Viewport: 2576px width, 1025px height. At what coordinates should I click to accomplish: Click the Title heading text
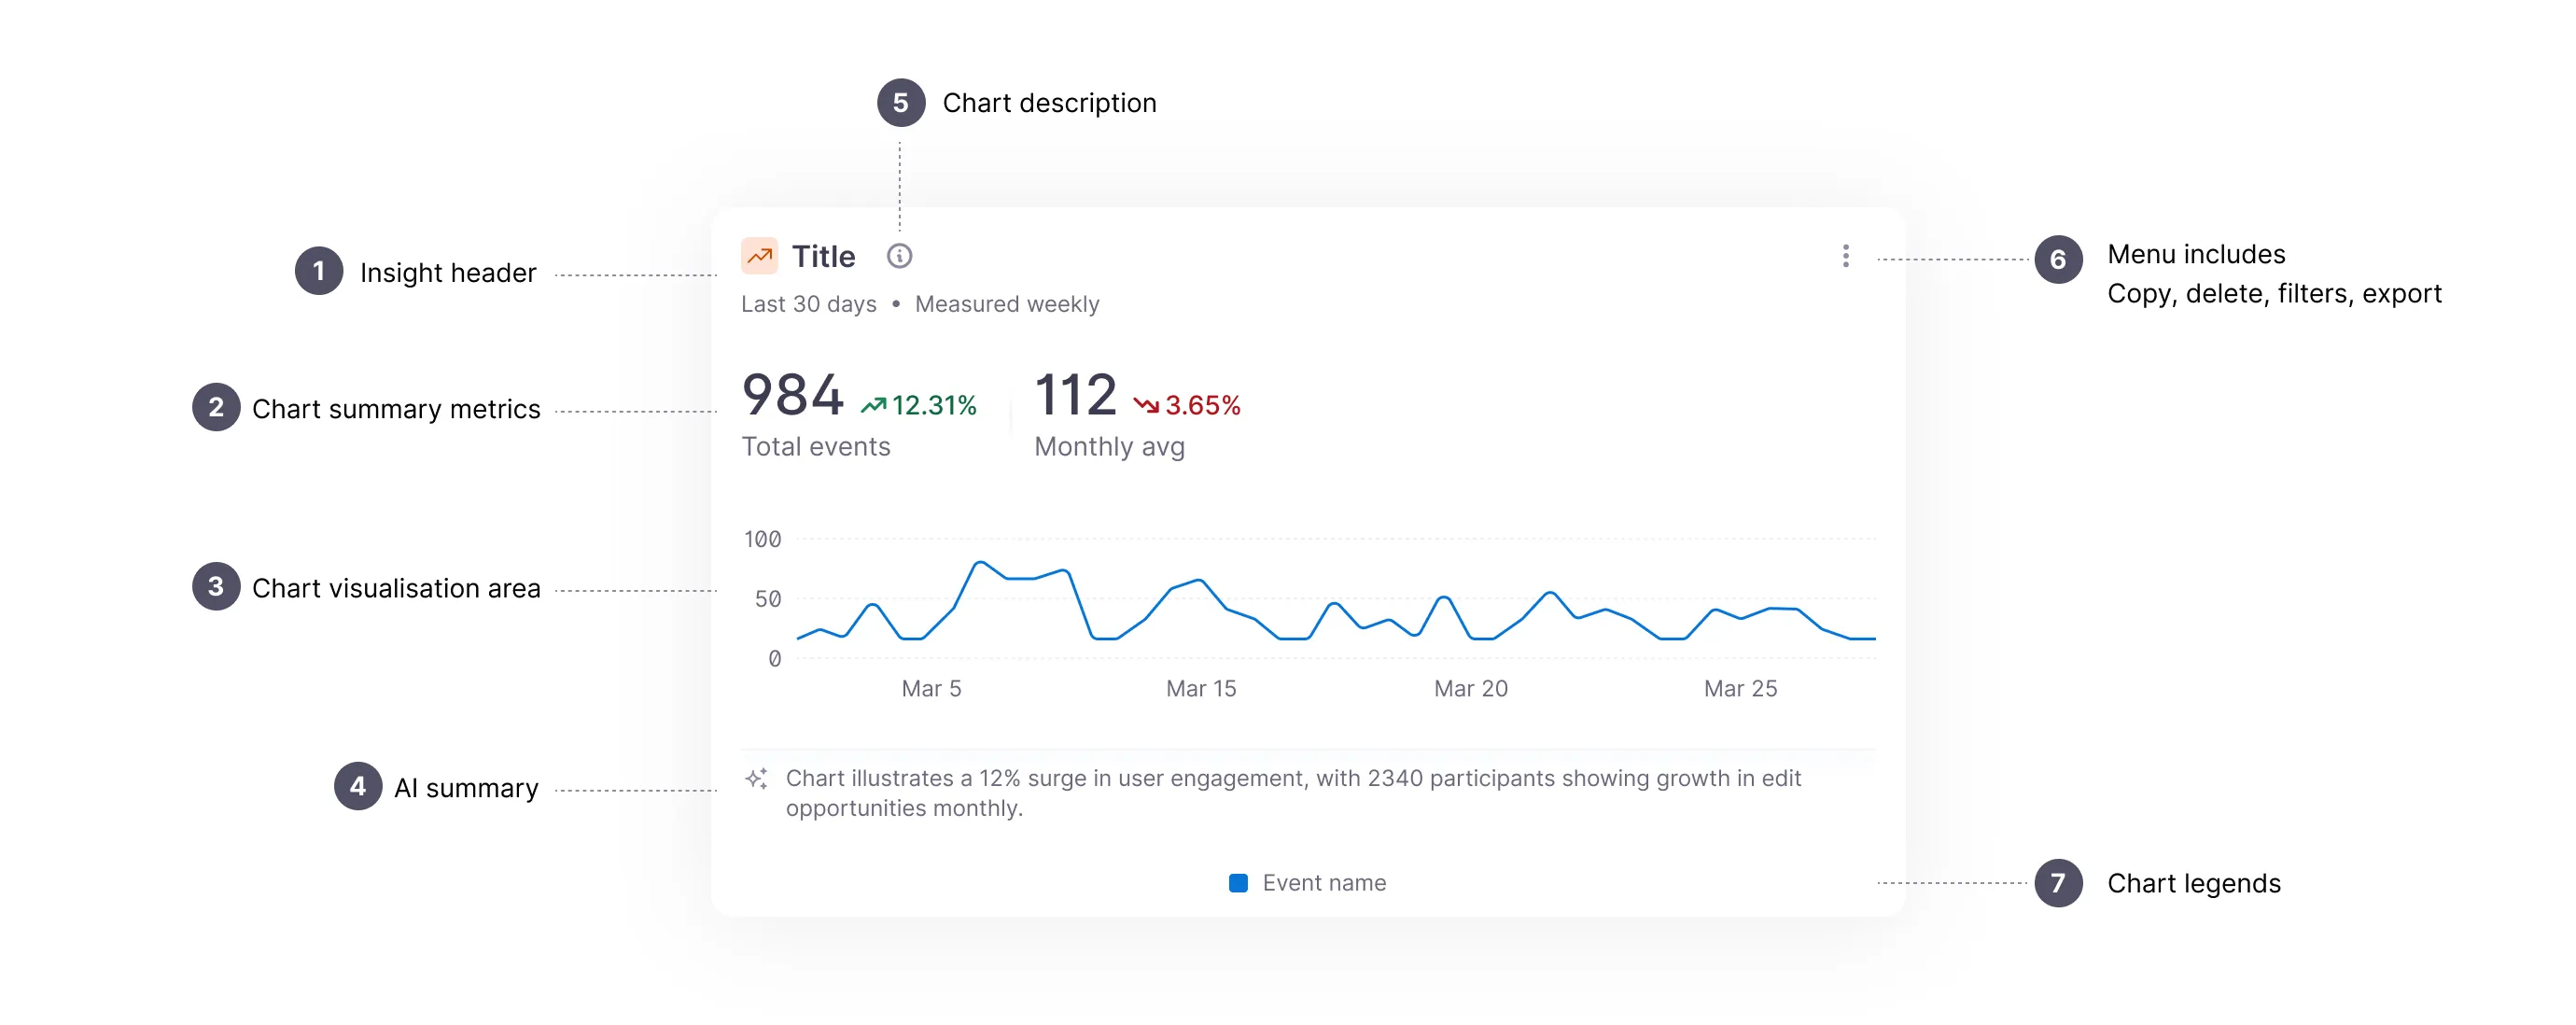click(x=823, y=257)
